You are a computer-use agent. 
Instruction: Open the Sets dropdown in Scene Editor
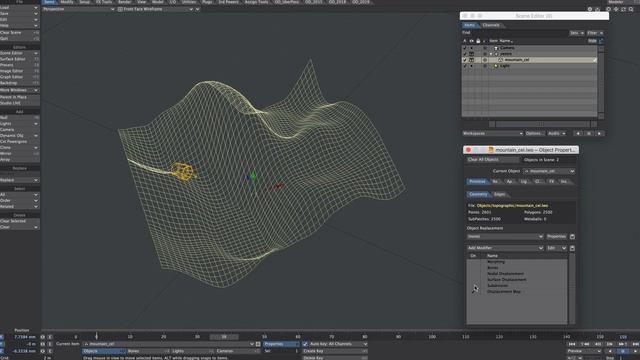(x=577, y=33)
